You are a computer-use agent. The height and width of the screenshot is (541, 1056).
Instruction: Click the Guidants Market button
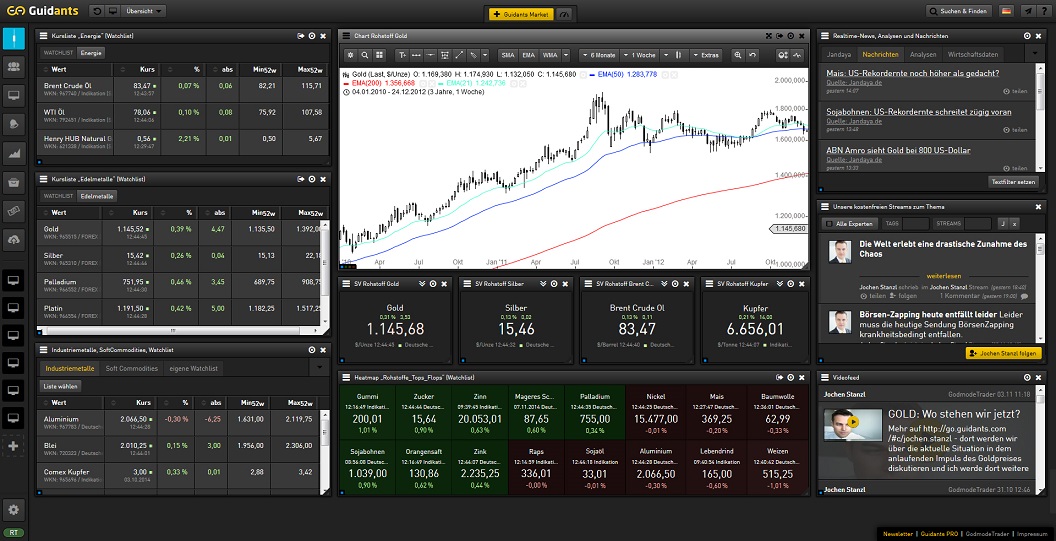(x=521, y=15)
